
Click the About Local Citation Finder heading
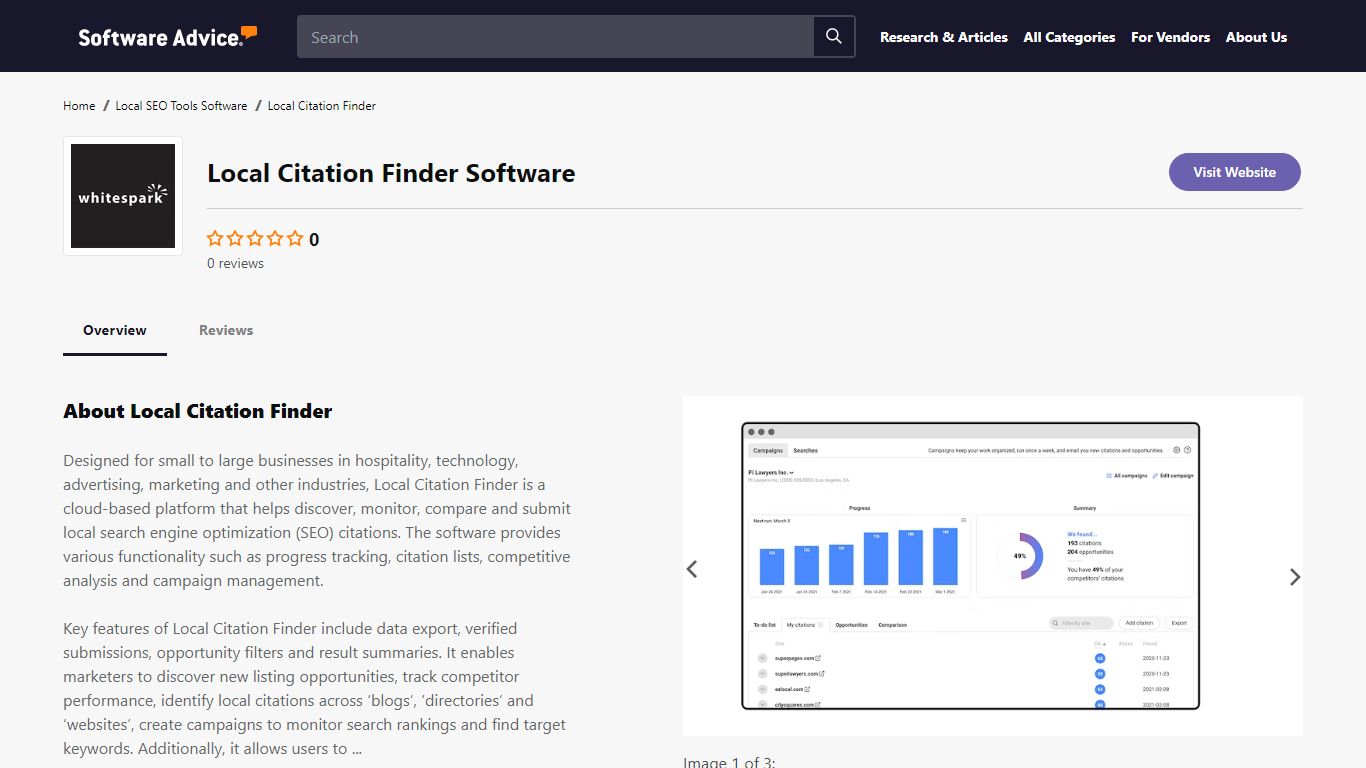coord(198,411)
